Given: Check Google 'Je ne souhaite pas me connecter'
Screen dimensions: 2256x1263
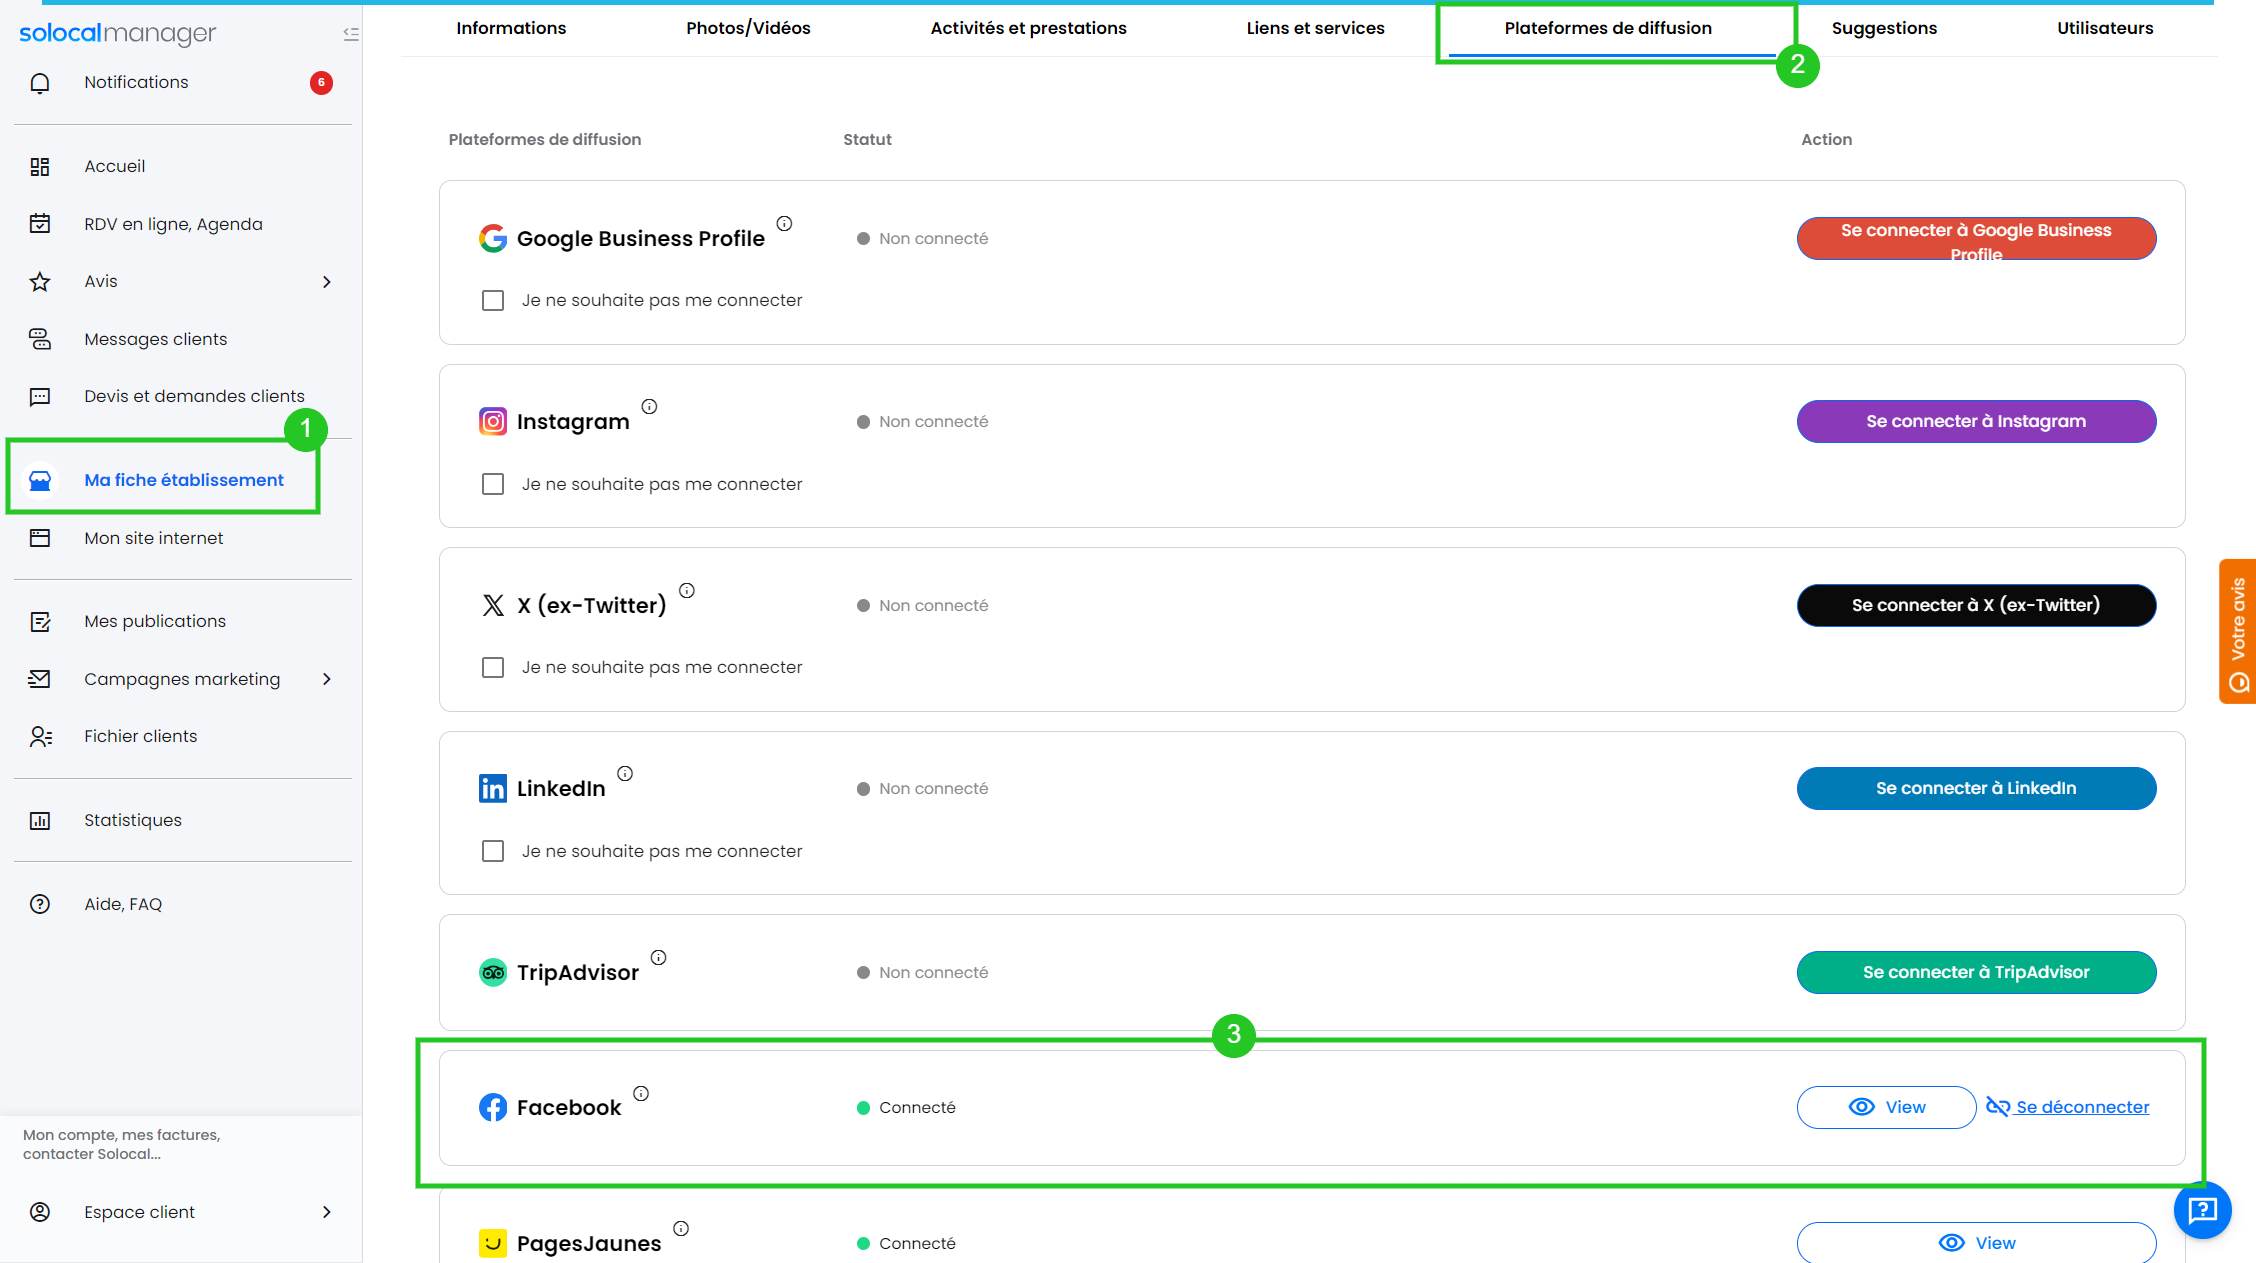Looking at the screenshot, I should point(493,300).
